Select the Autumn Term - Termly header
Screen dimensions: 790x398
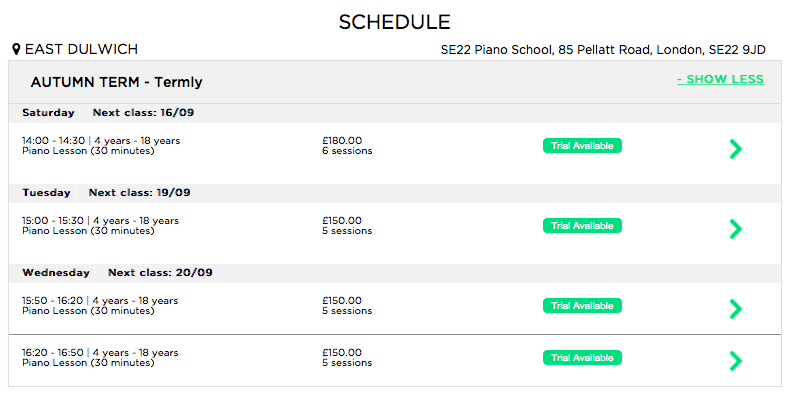point(116,82)
